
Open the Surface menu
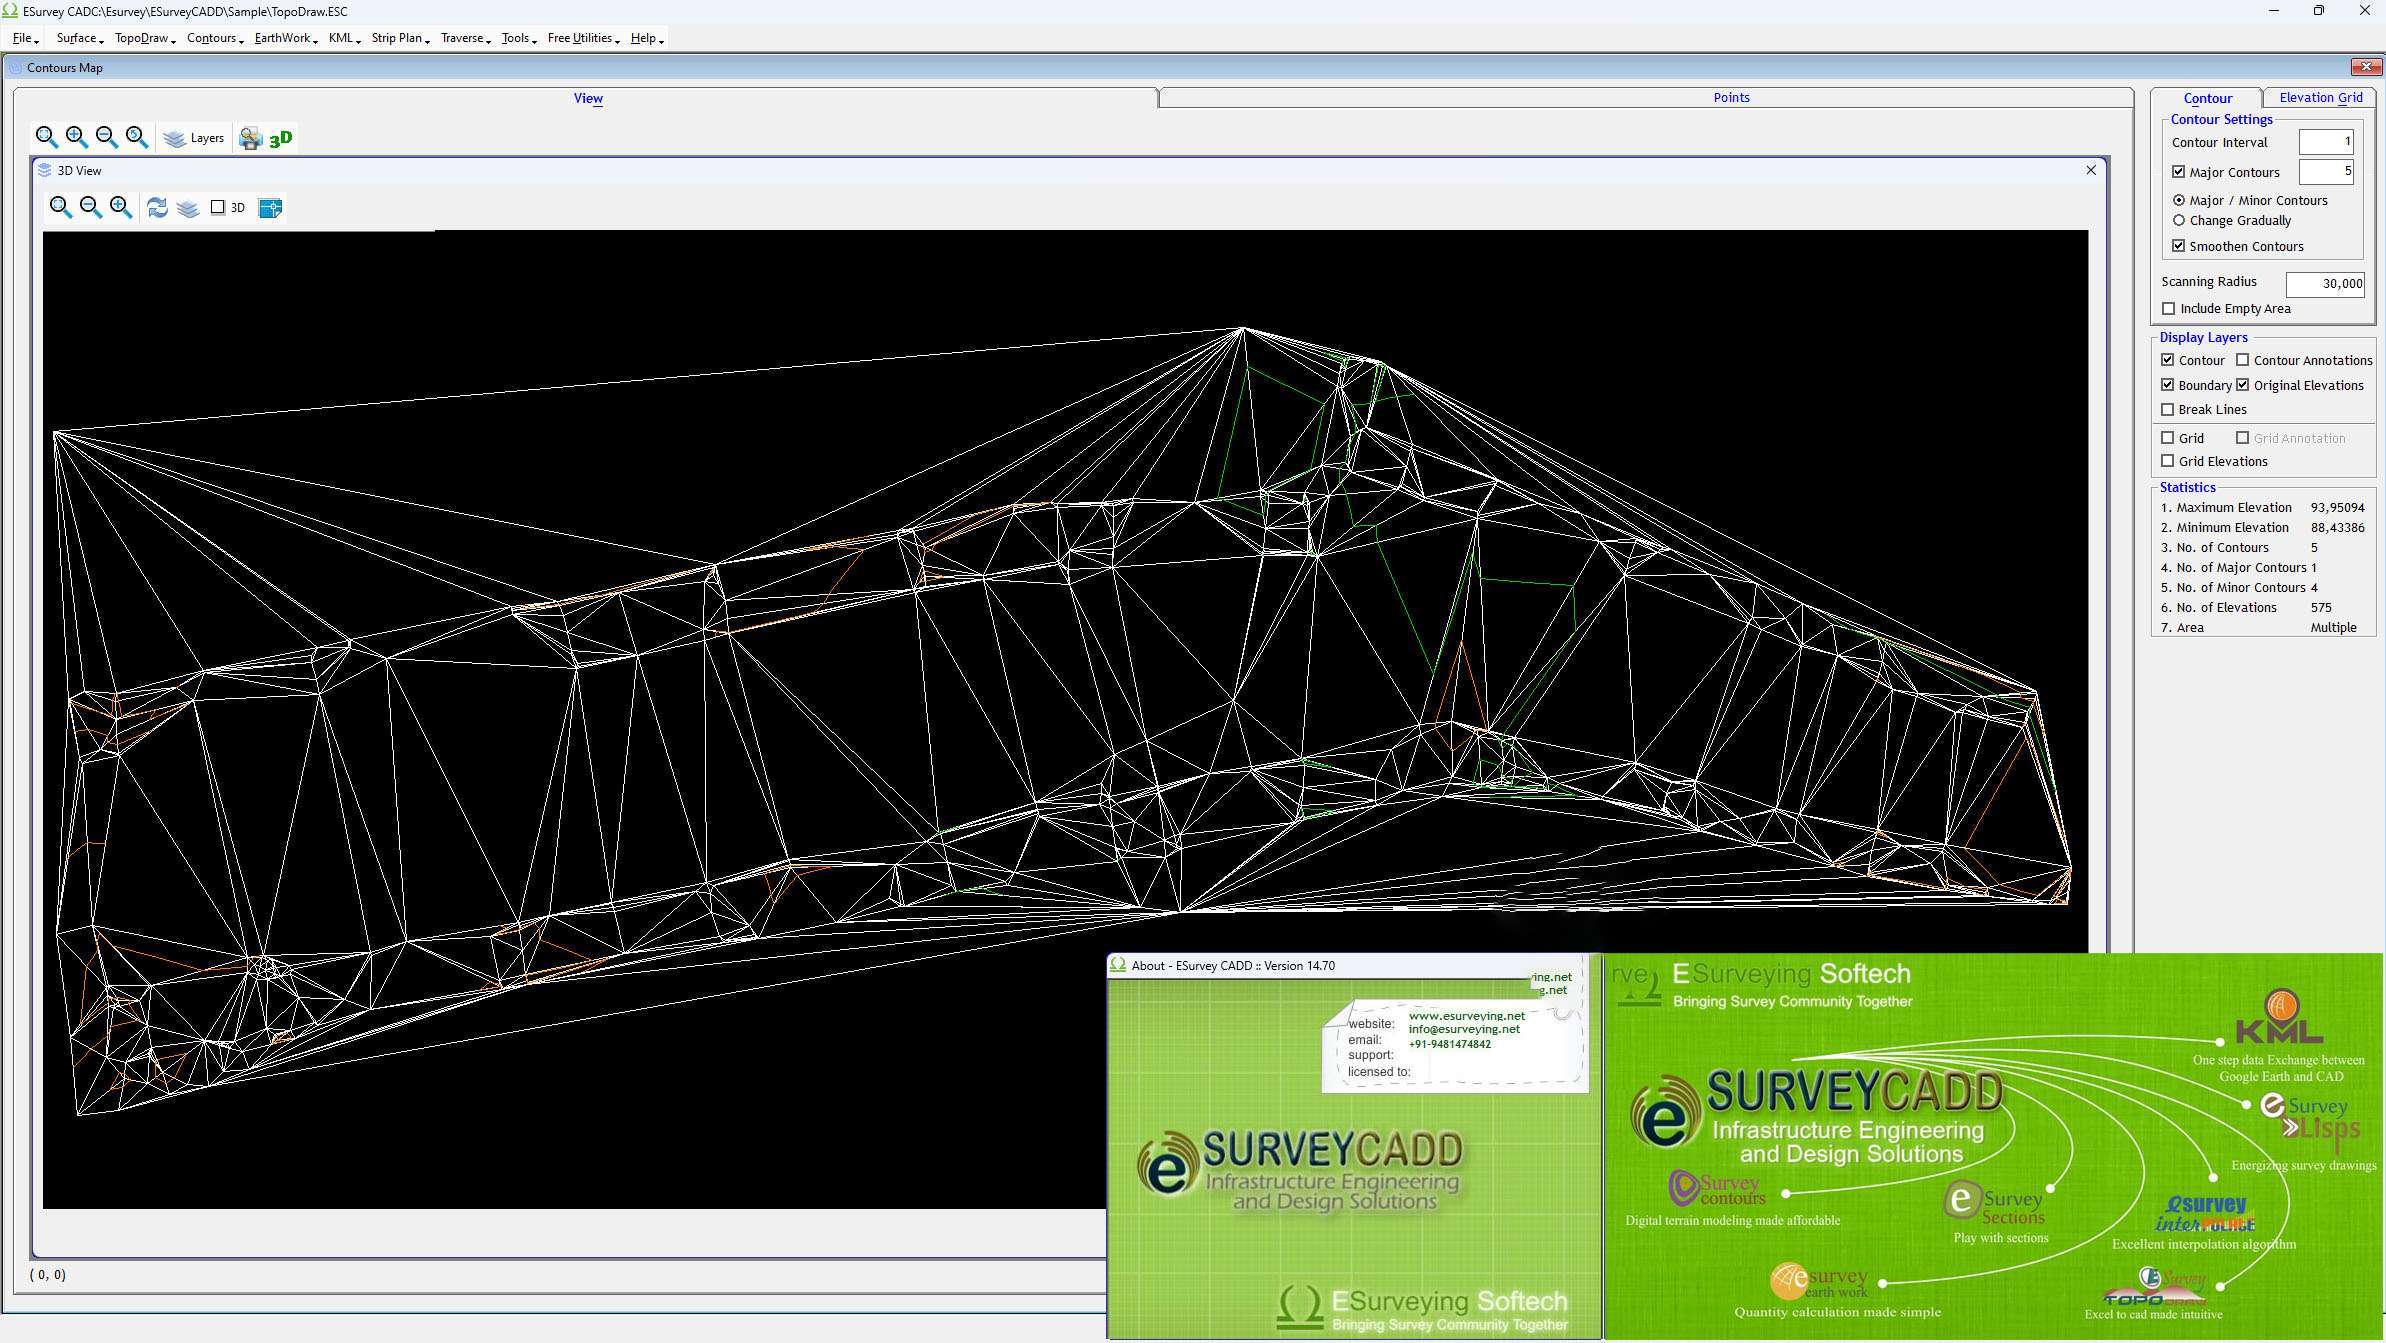tap(76, 38)
